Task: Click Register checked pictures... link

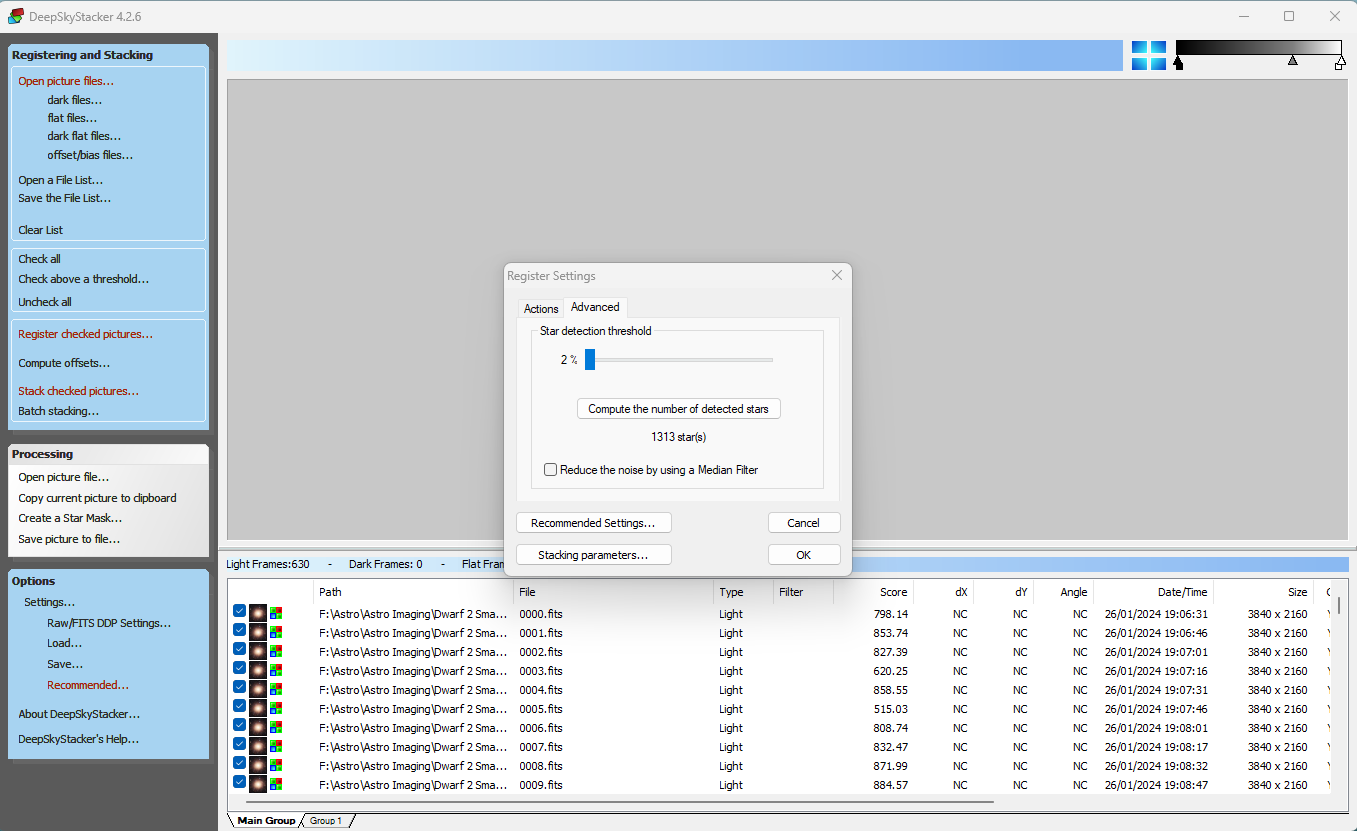Action: click(x=86, y=334)
